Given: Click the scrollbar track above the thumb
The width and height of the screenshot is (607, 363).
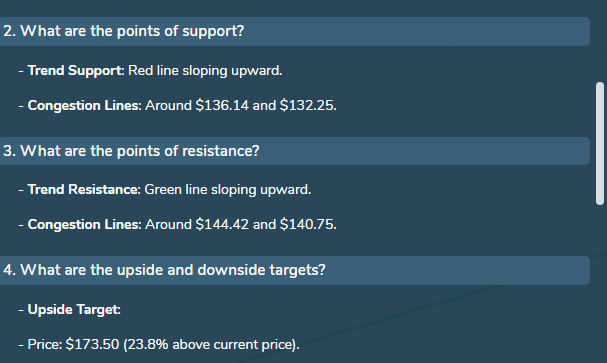Looking at the screenshot, I should 600,41.
